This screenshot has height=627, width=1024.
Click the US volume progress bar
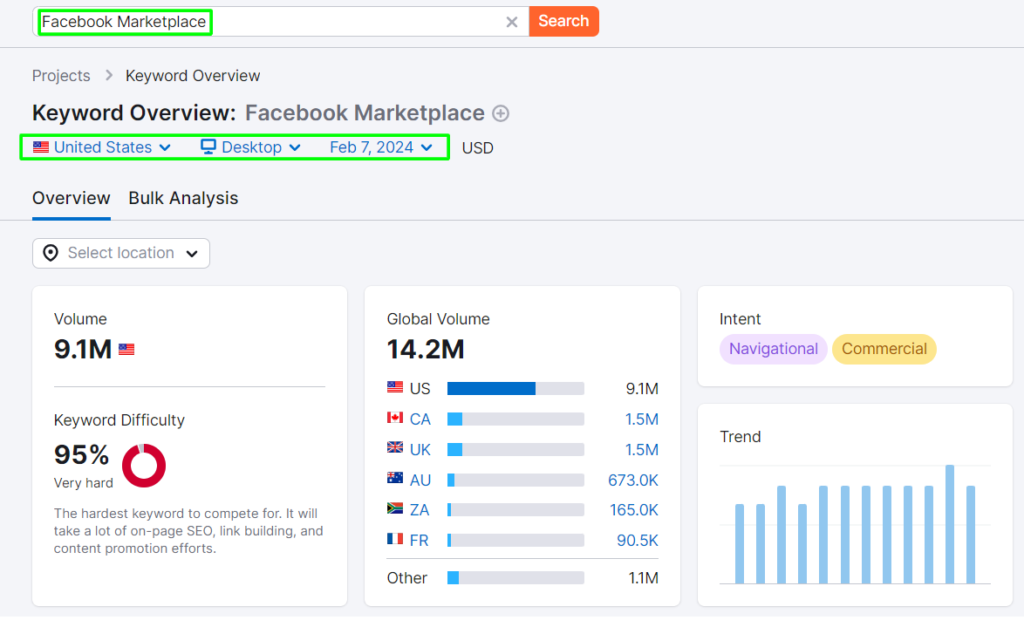pos(515,389)
